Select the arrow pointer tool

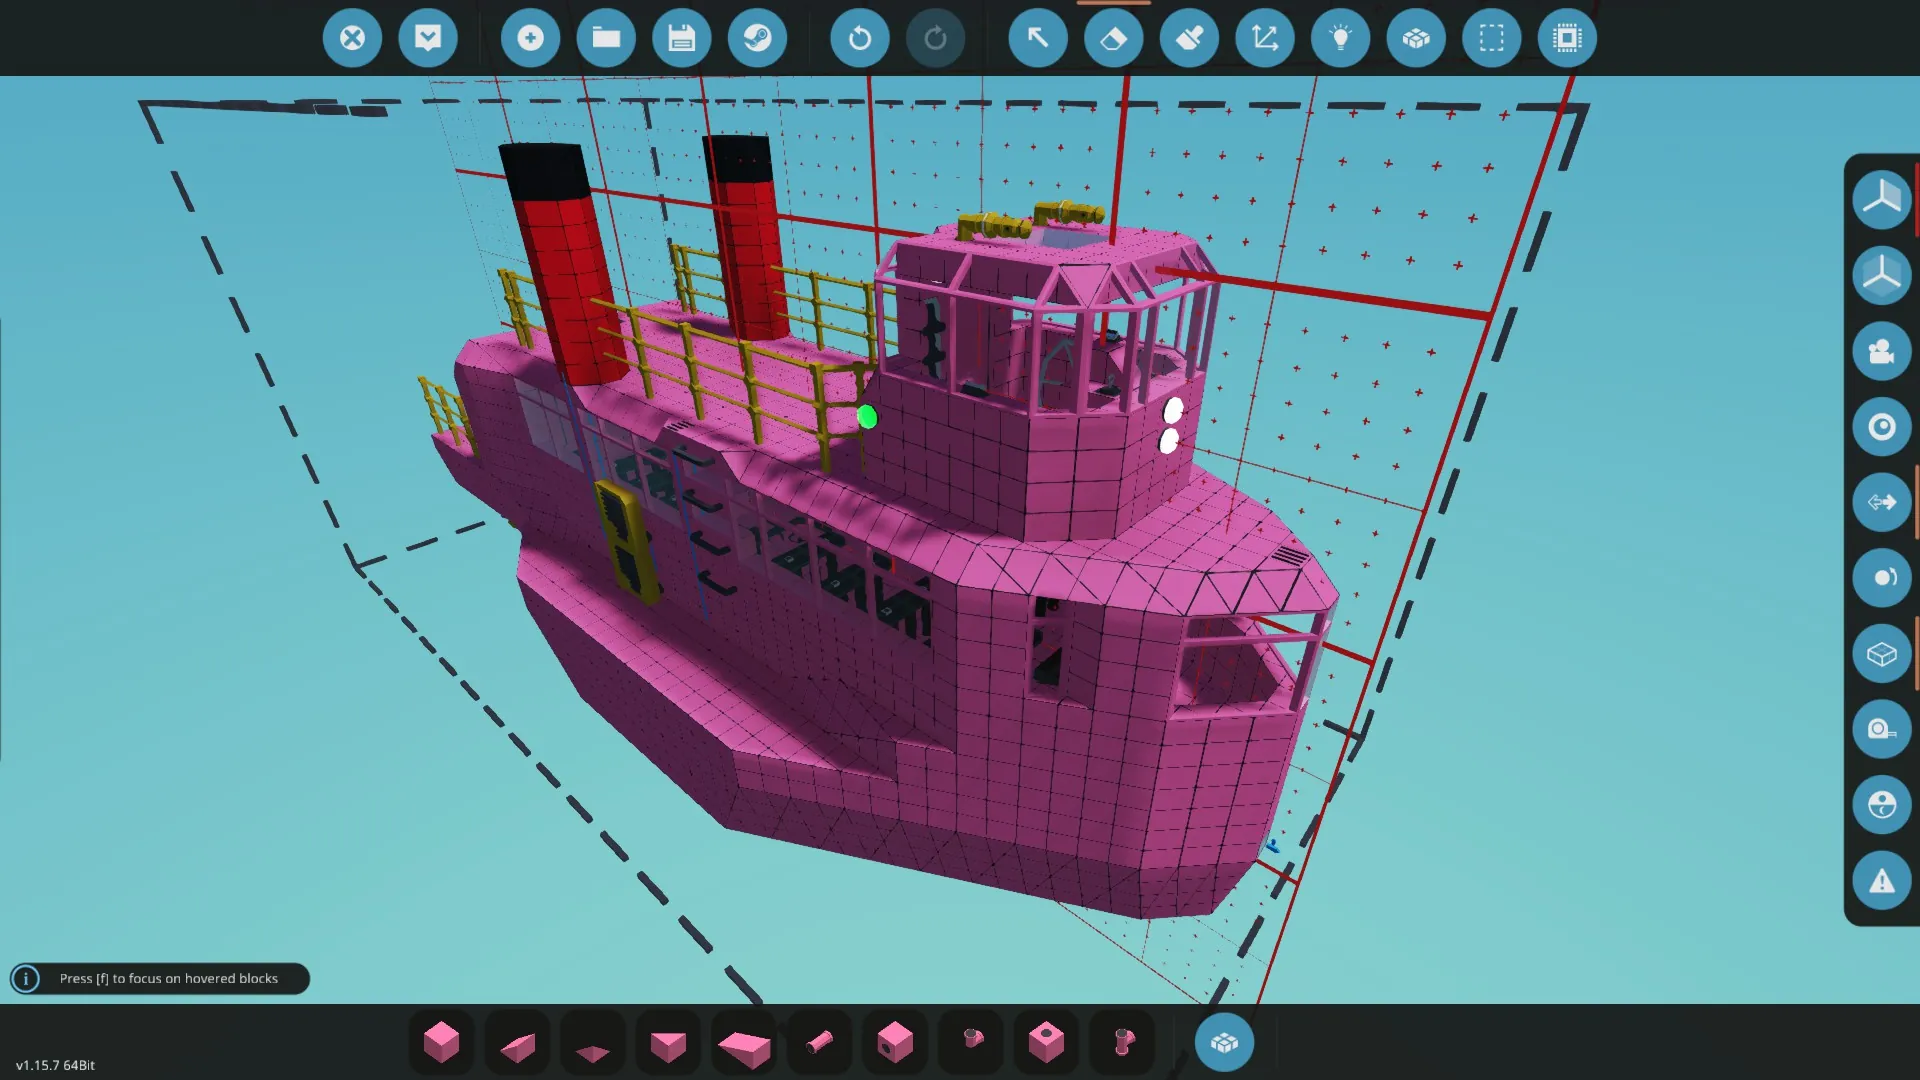[1037, 38]
